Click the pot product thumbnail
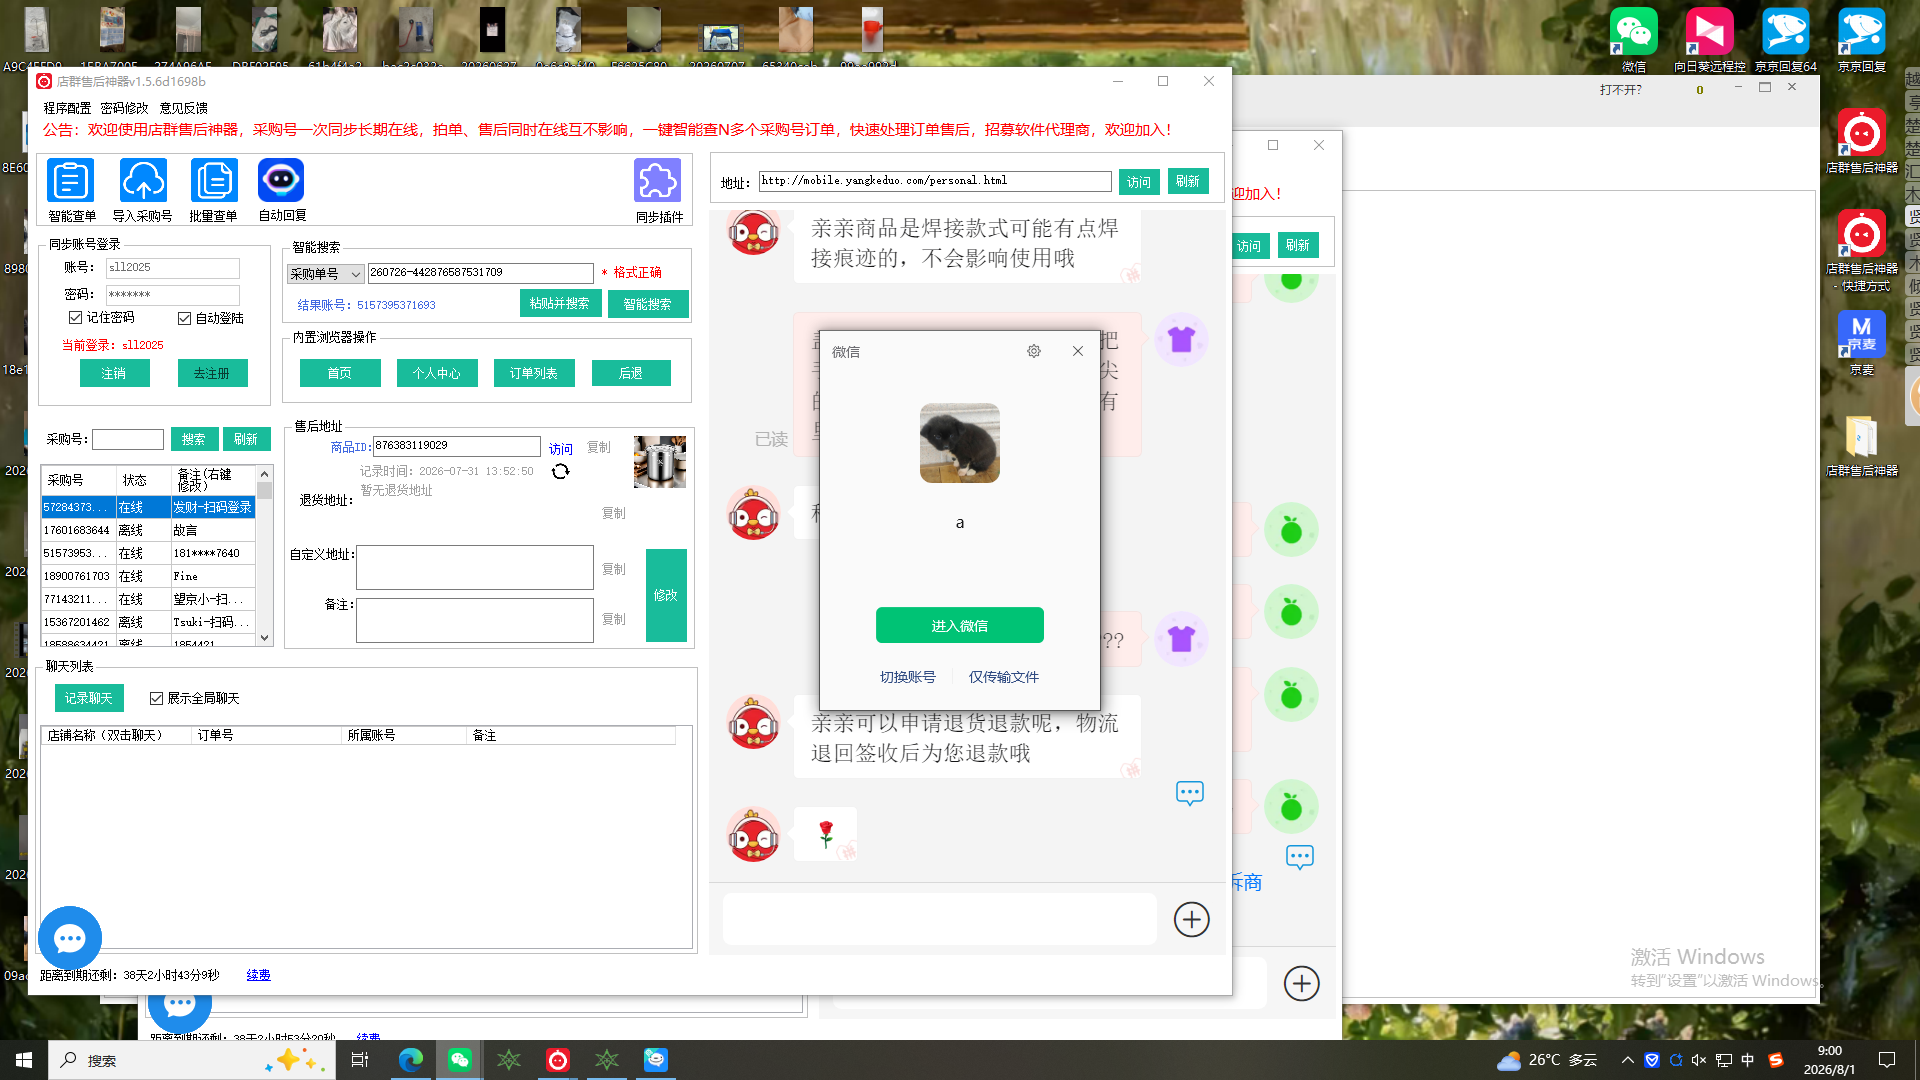The width and height of the screenshot is (1920, 1080). (660, 462)
